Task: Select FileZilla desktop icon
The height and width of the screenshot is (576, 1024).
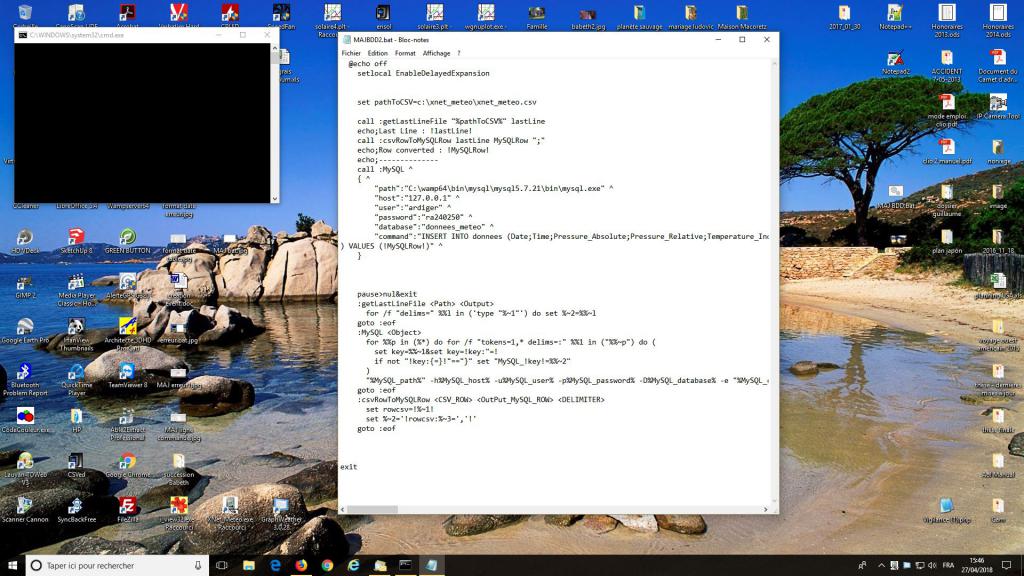Action: click(127, 510)
